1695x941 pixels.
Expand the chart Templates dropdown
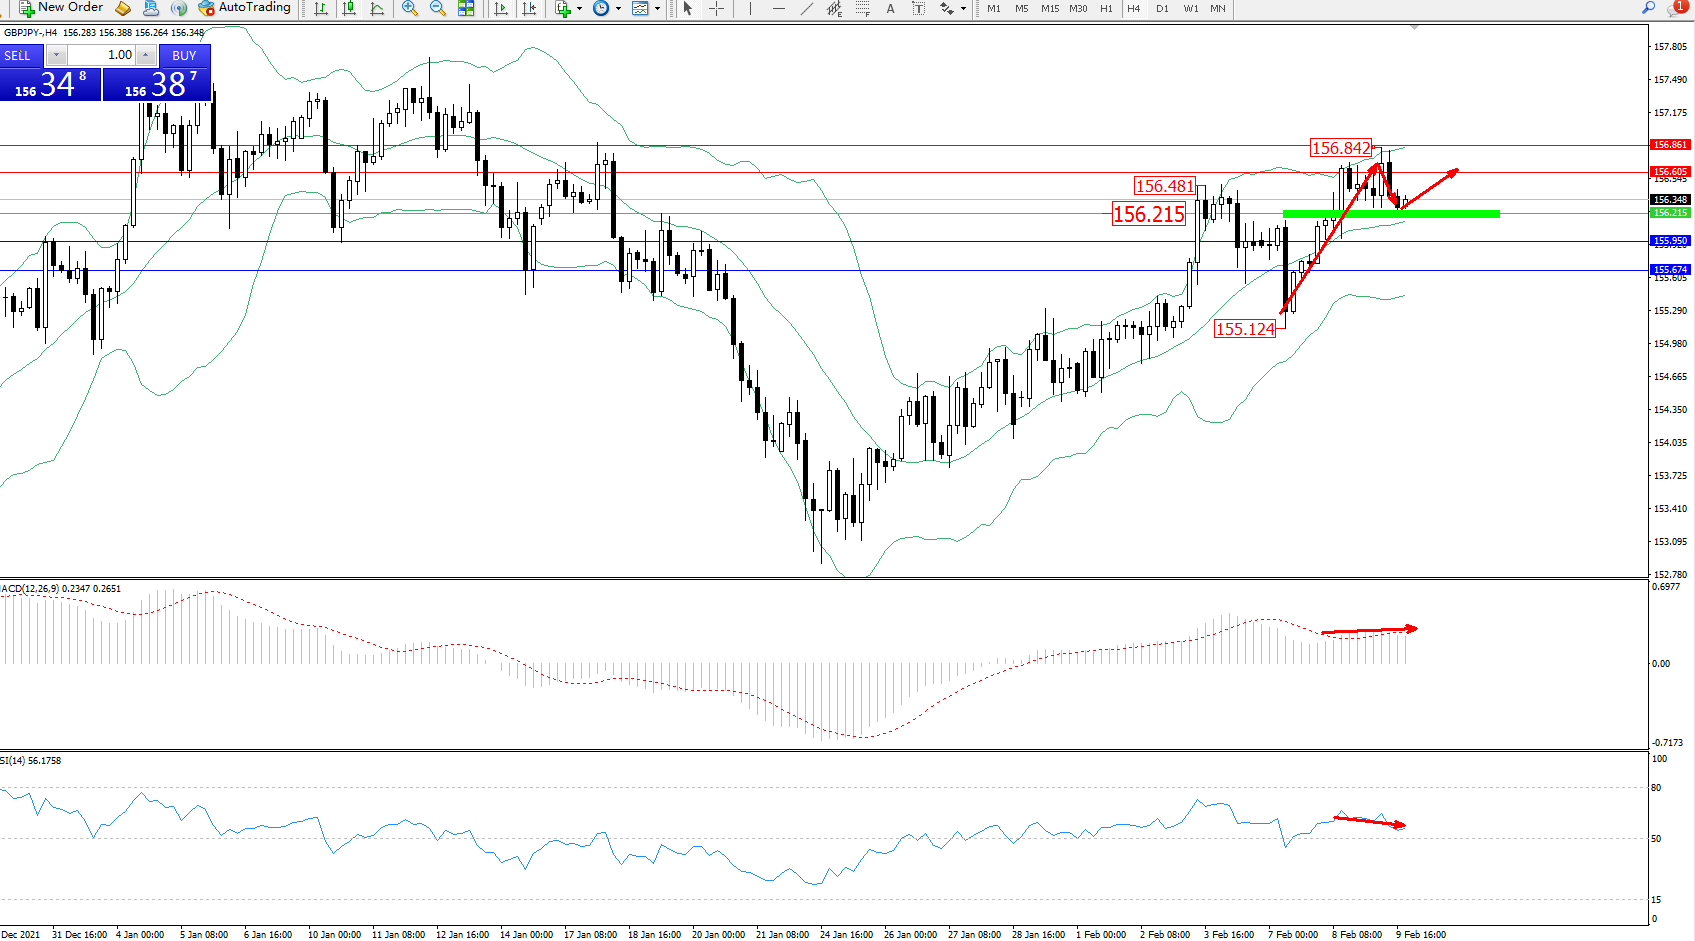tap(657, 8)
